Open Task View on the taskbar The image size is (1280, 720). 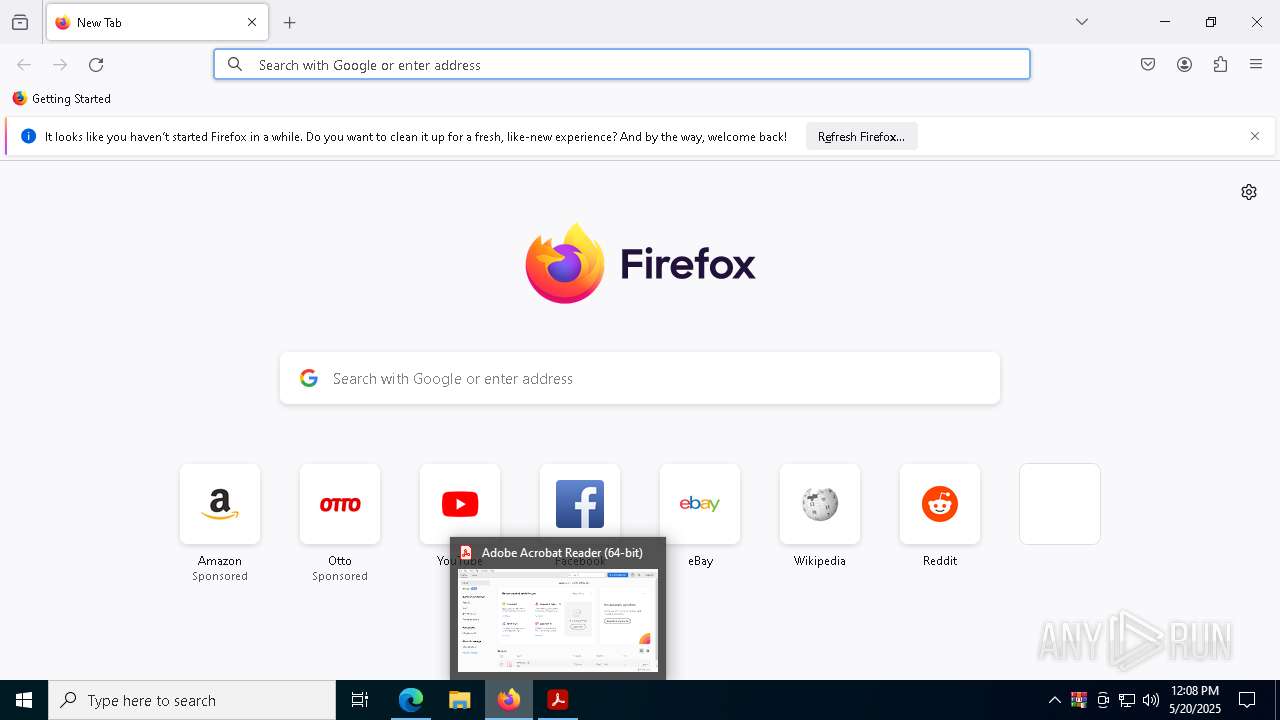click(x=360, y=700)
